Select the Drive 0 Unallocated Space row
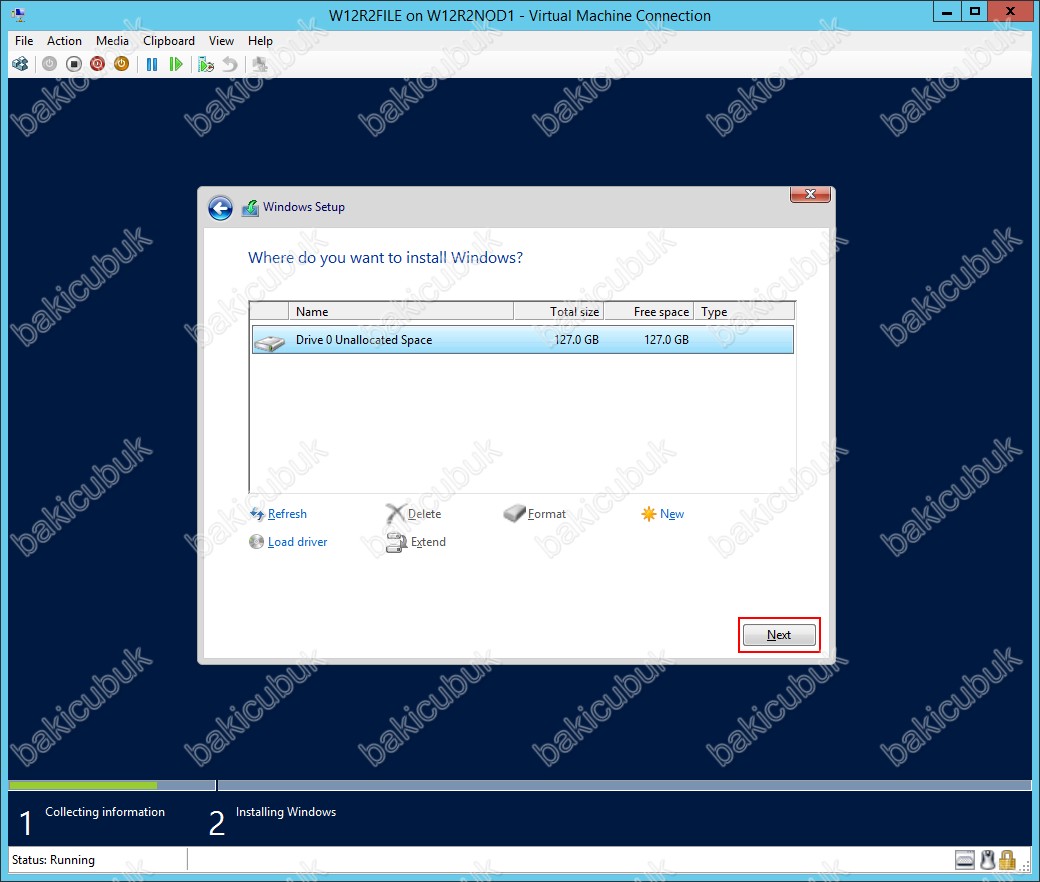This screenshot has width=1040, height=882. pos(523,340)
